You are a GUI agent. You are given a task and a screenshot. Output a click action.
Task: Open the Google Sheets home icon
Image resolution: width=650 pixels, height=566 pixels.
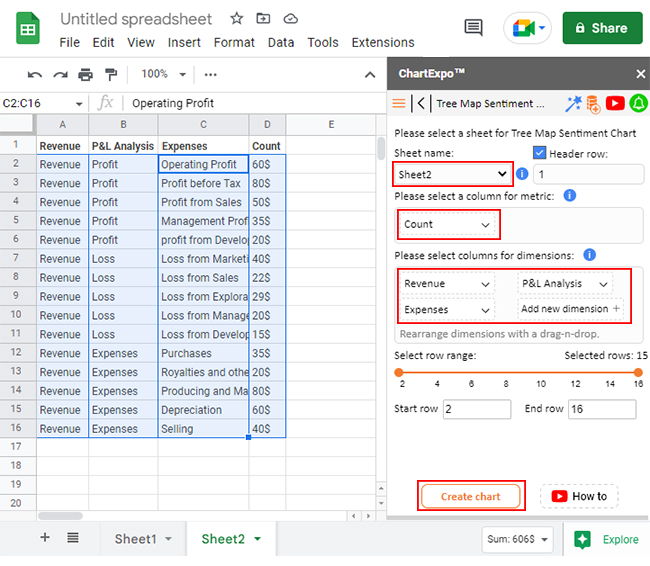[28, 29]
